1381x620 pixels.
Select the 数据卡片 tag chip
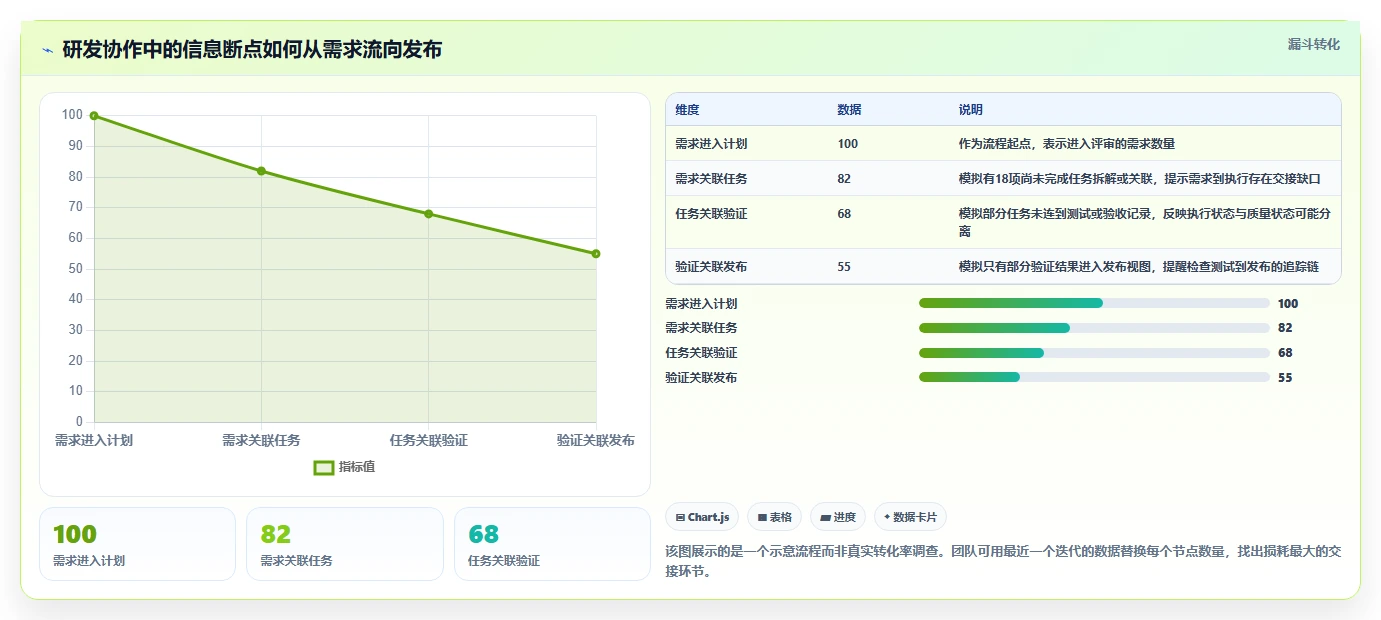pos(910,517)
